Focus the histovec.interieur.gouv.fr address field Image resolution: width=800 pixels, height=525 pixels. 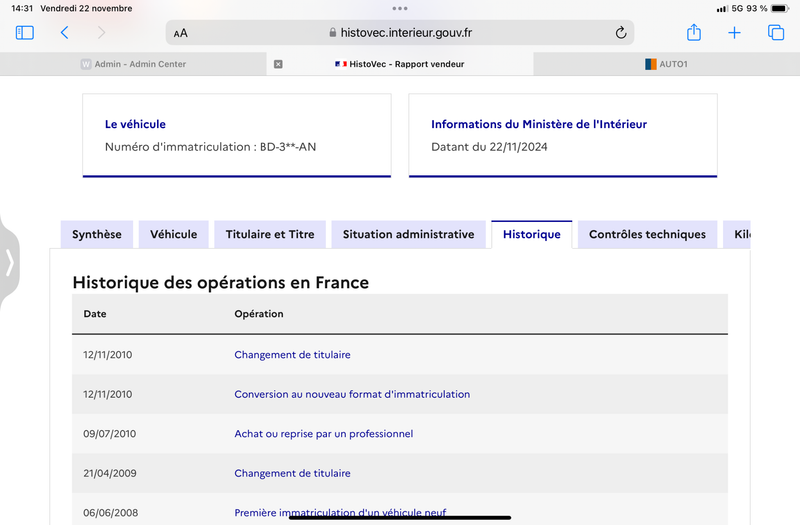(x=400, y=33)
